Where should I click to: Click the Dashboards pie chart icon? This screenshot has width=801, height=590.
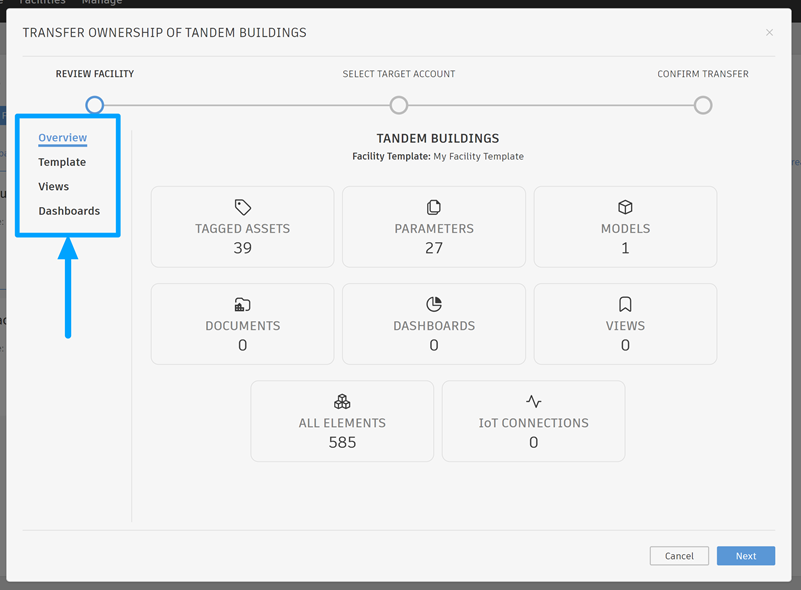(x=434, y=304)
